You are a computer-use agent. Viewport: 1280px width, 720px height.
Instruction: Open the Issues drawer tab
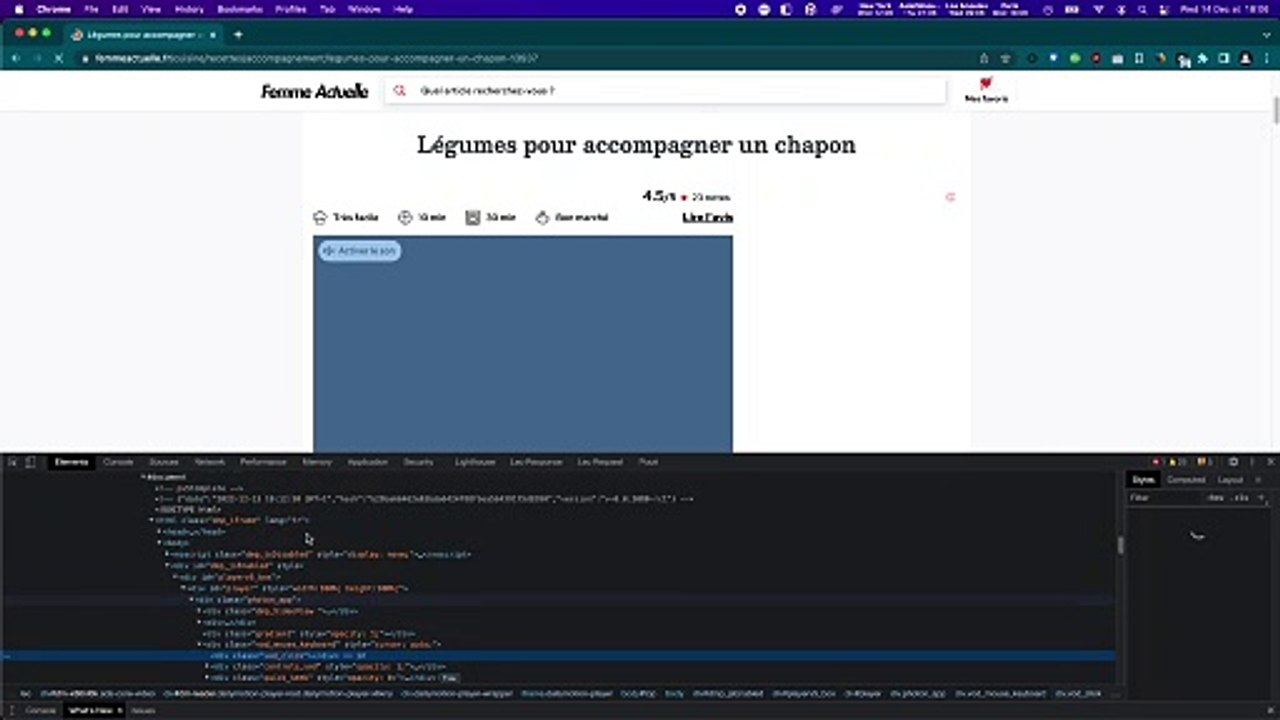tap(143, 710)
